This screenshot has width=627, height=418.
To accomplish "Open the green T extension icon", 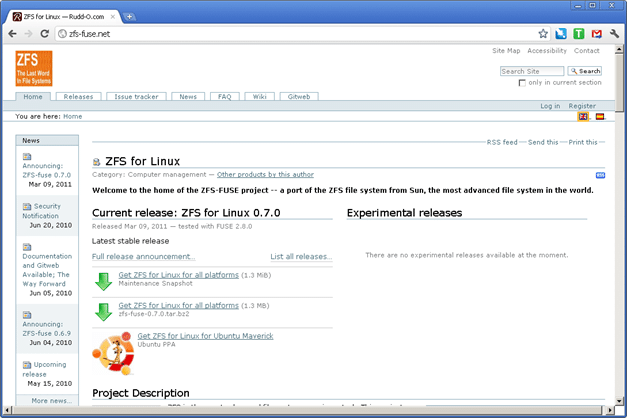I will 578,34.
